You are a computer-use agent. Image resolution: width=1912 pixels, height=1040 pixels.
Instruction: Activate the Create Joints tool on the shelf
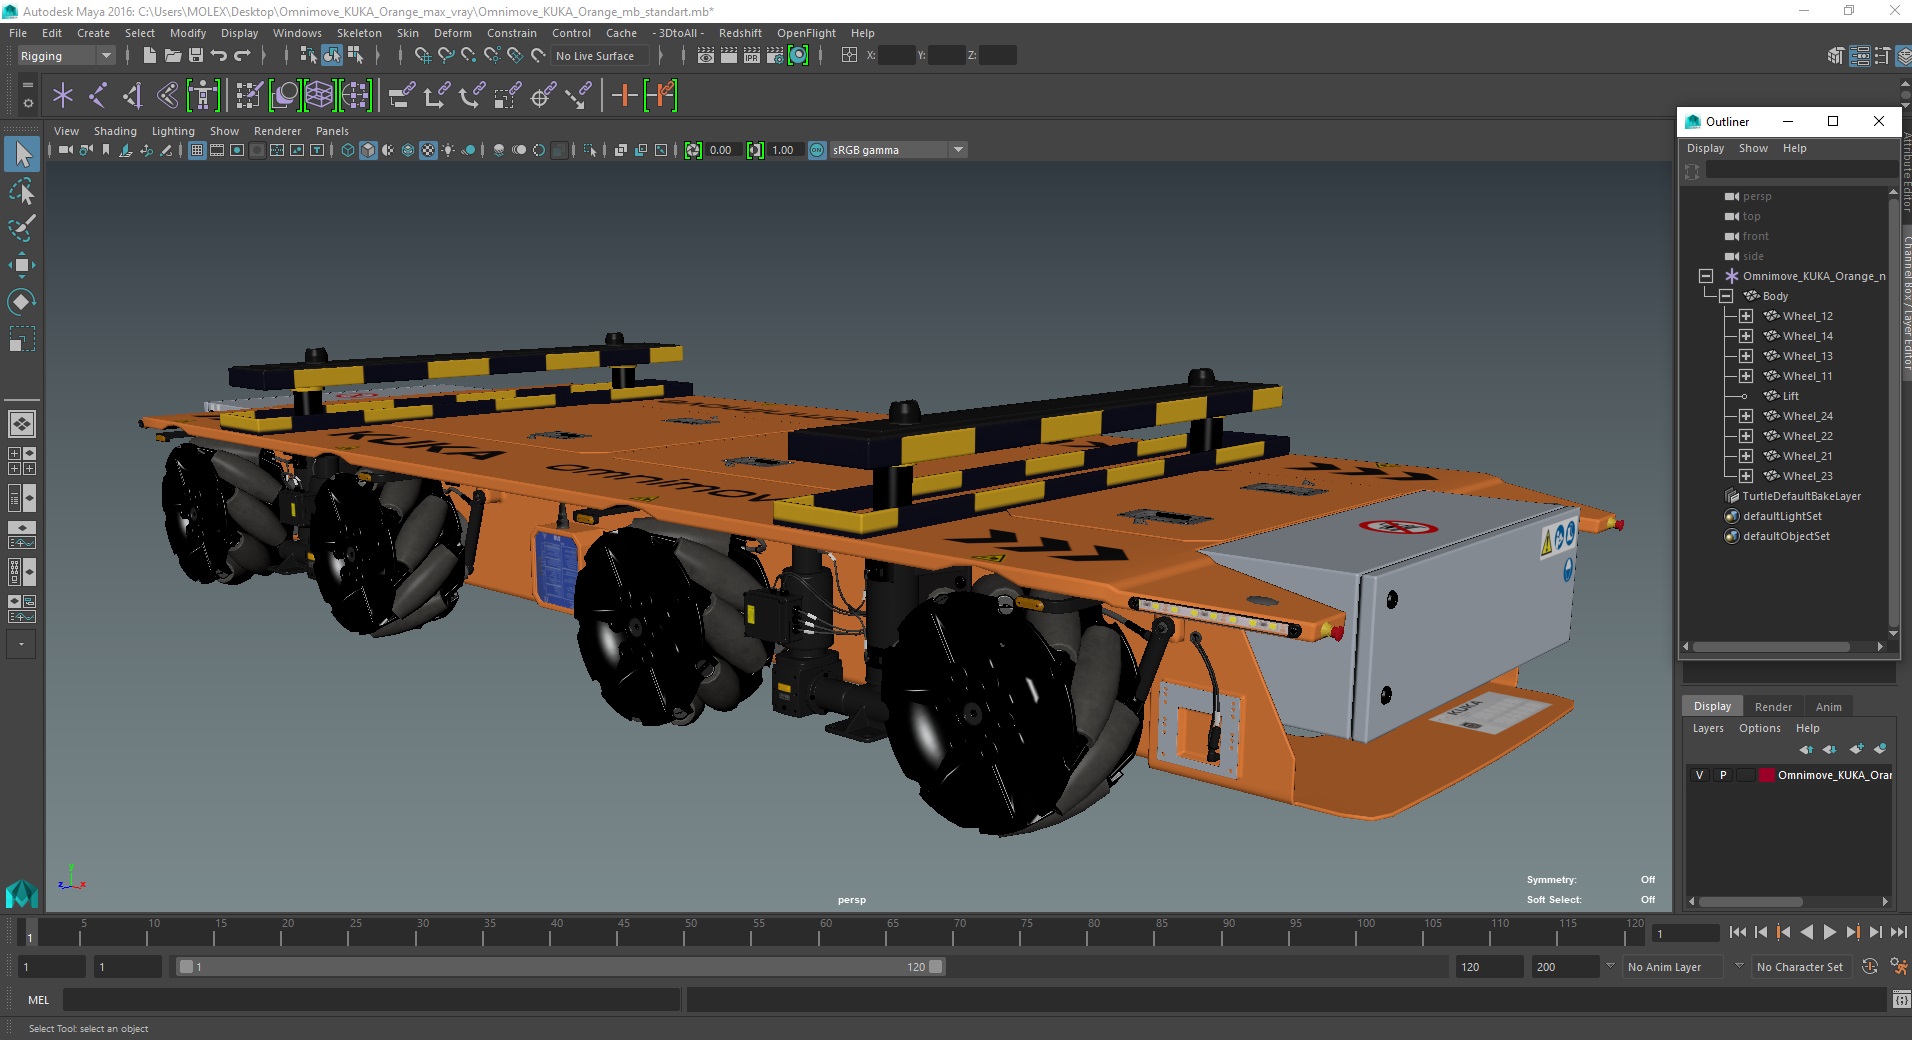tap(98, 96)
